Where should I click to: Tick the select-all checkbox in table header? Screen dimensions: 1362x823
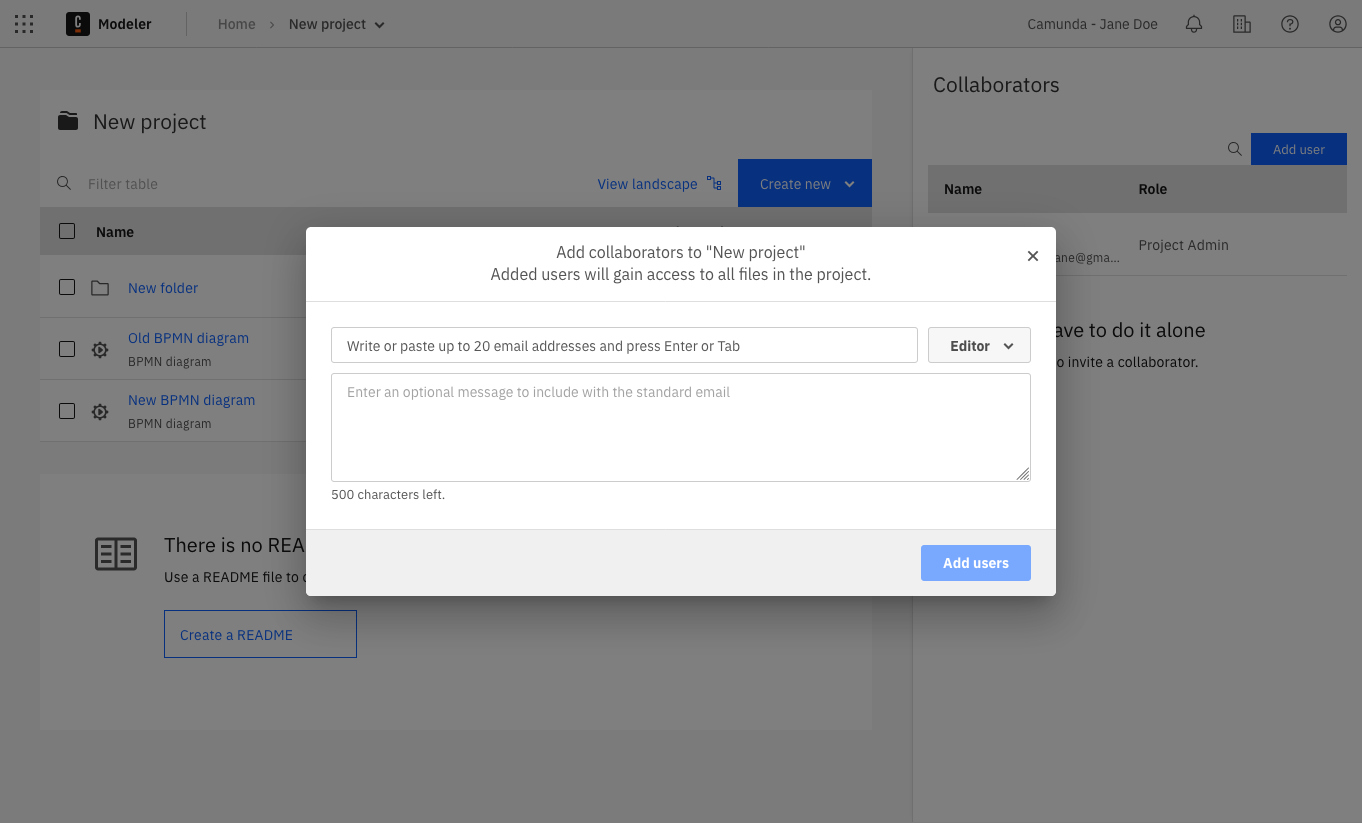coord(67,231)
